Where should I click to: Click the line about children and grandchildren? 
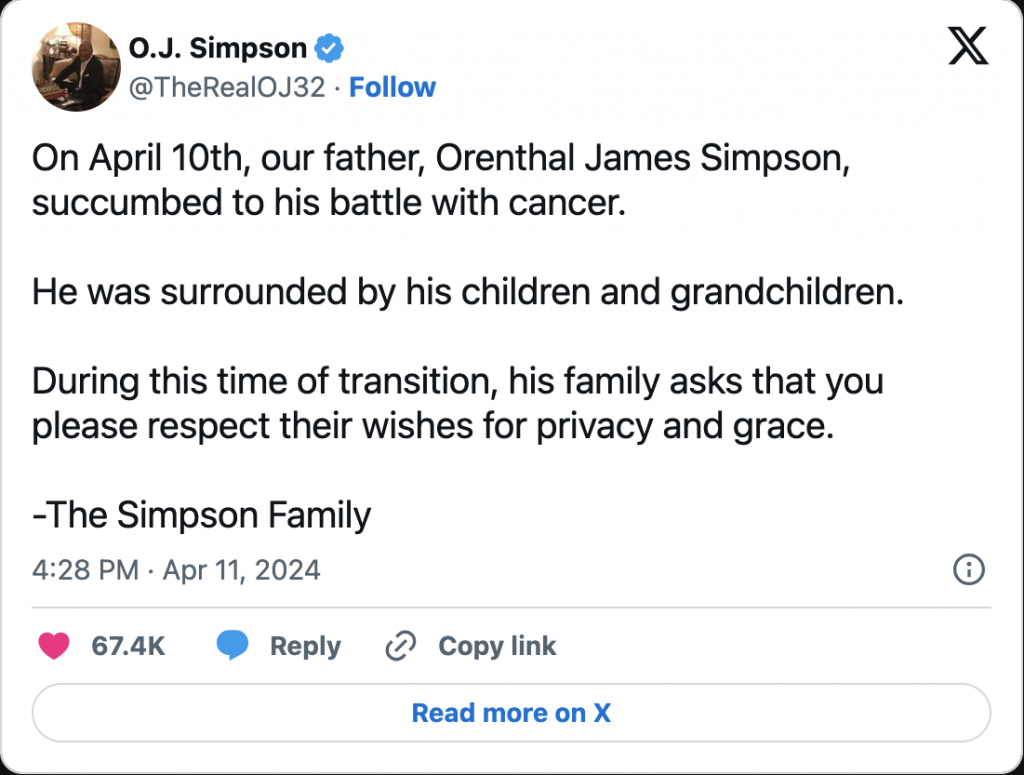(467, 291)
